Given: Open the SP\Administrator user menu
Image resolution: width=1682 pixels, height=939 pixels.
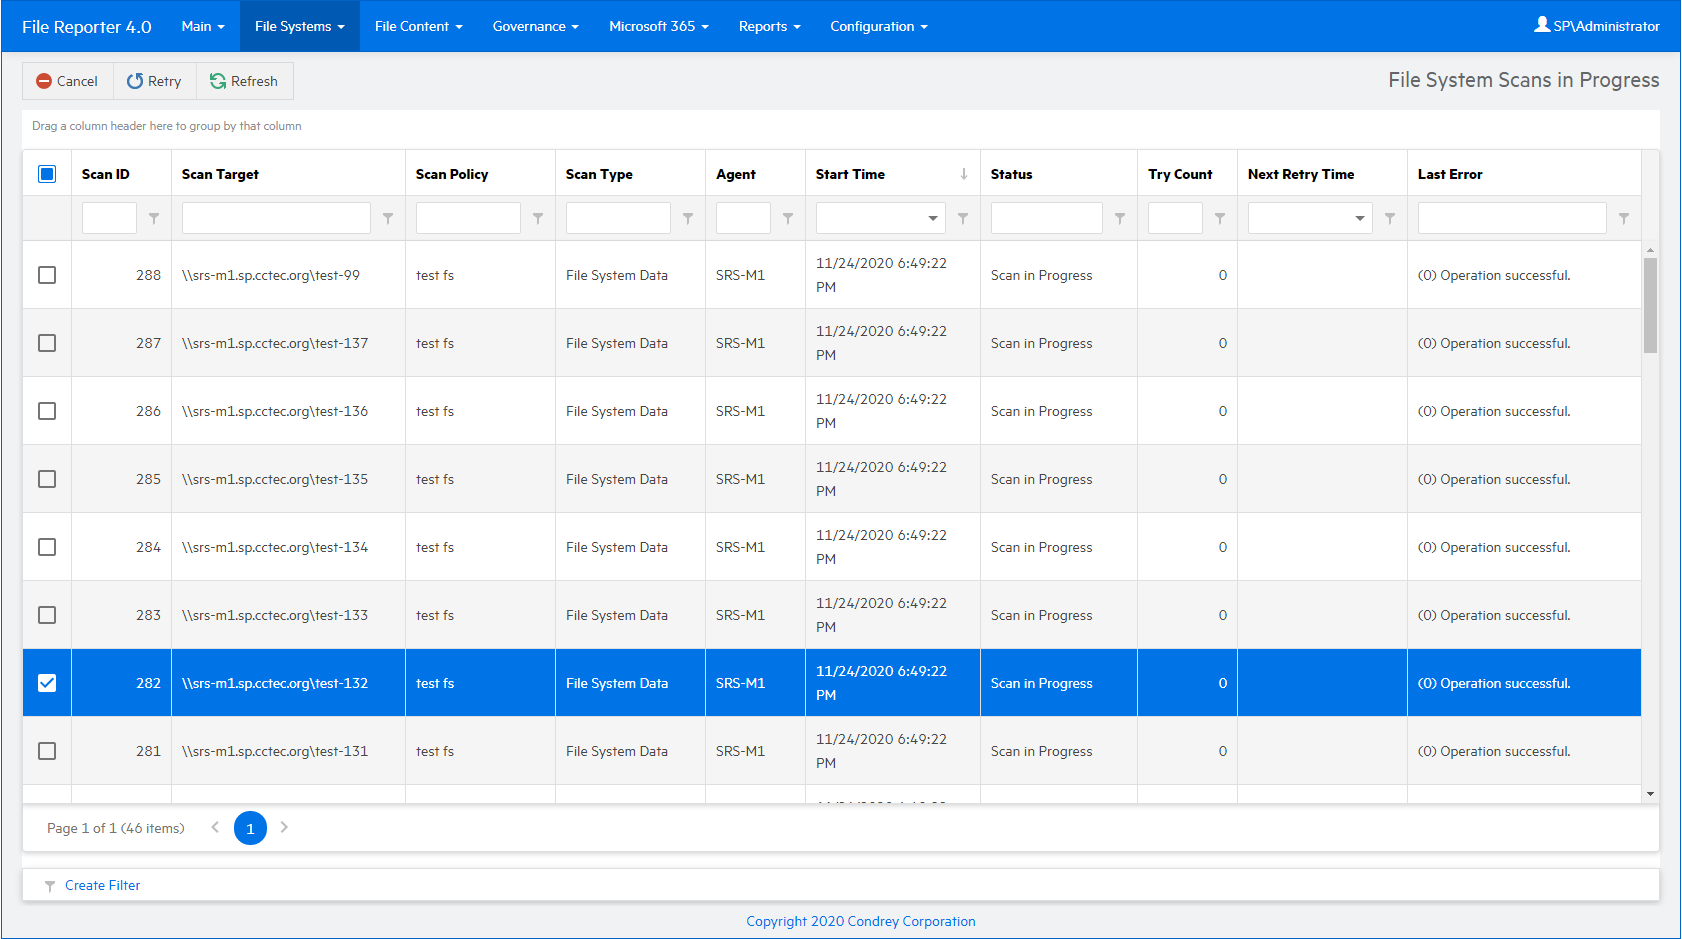Looking at the screenshot, I should pos(1597,26).
